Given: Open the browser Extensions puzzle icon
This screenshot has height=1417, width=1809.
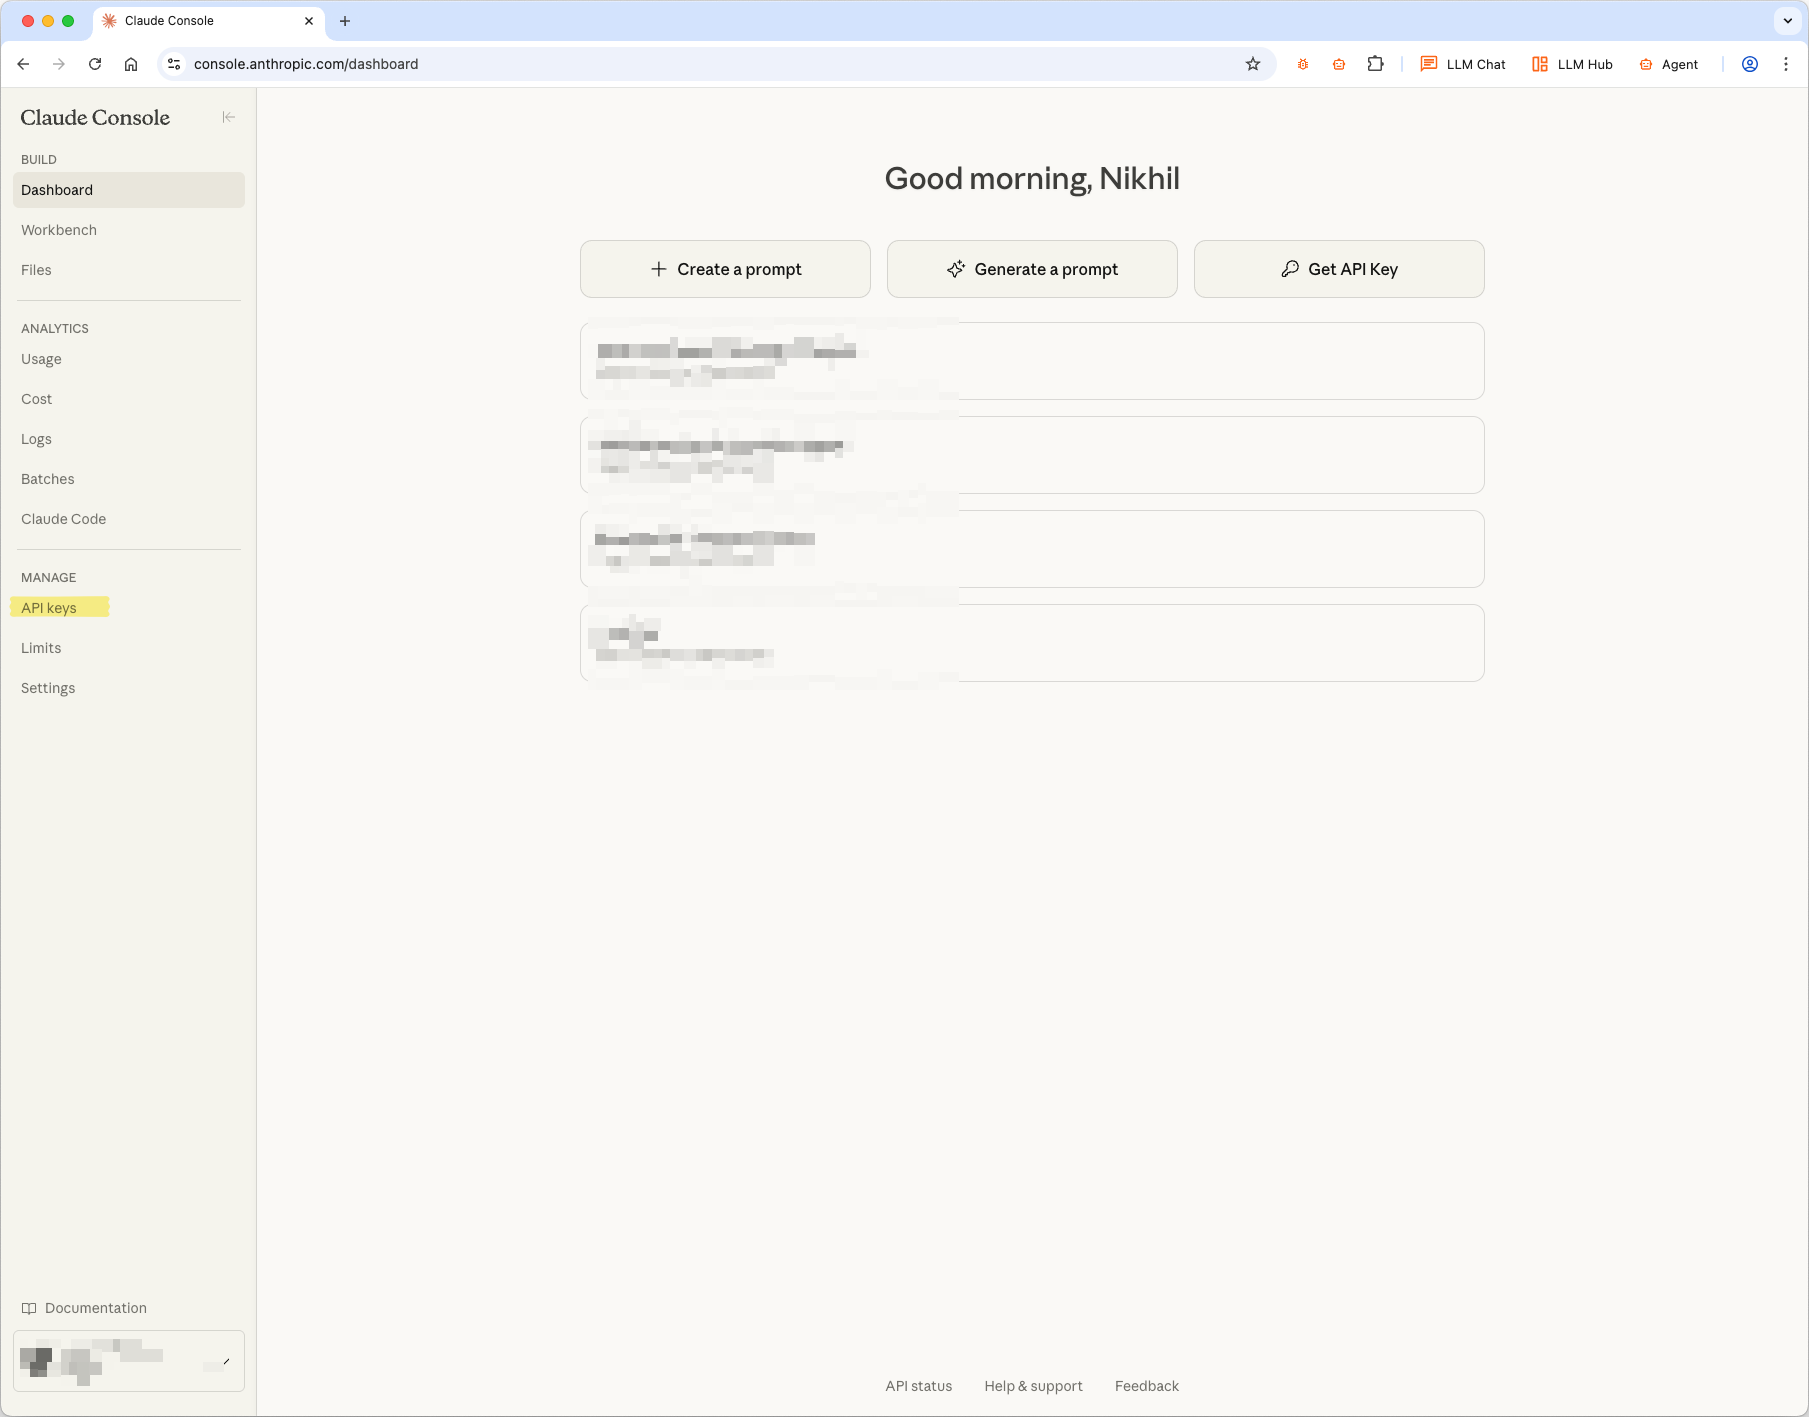Looking at the screenshot, I should 1376,63.
